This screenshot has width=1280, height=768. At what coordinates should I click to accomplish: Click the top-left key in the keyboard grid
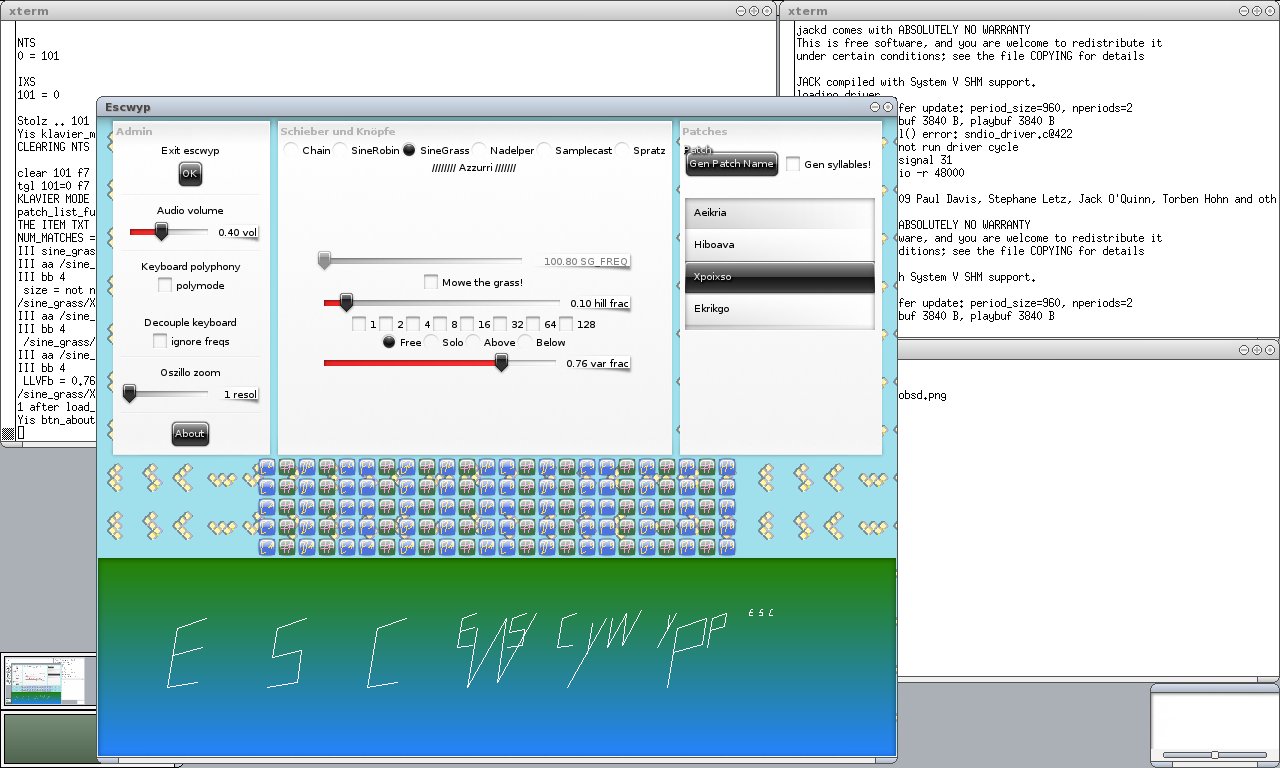267,467
